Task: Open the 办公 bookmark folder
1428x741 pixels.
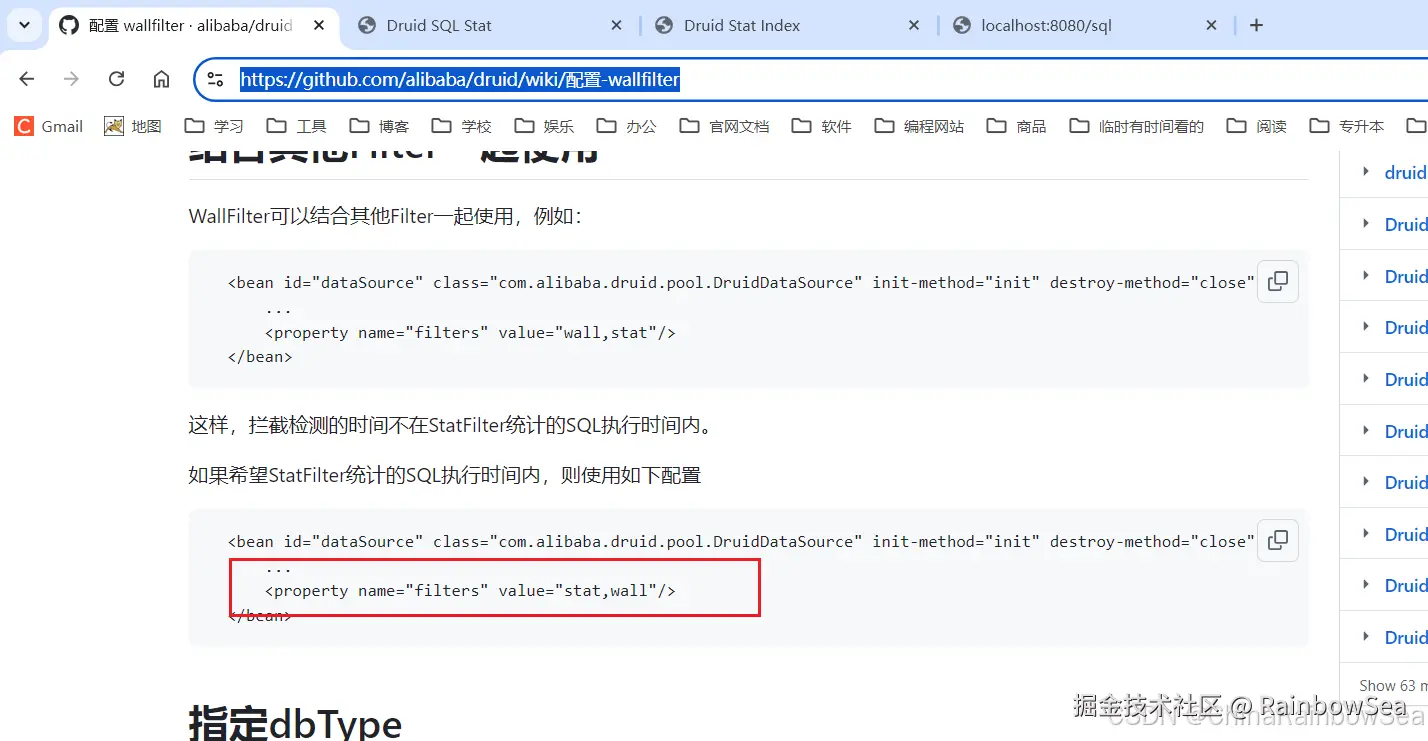Action: [x=627, y=126]
